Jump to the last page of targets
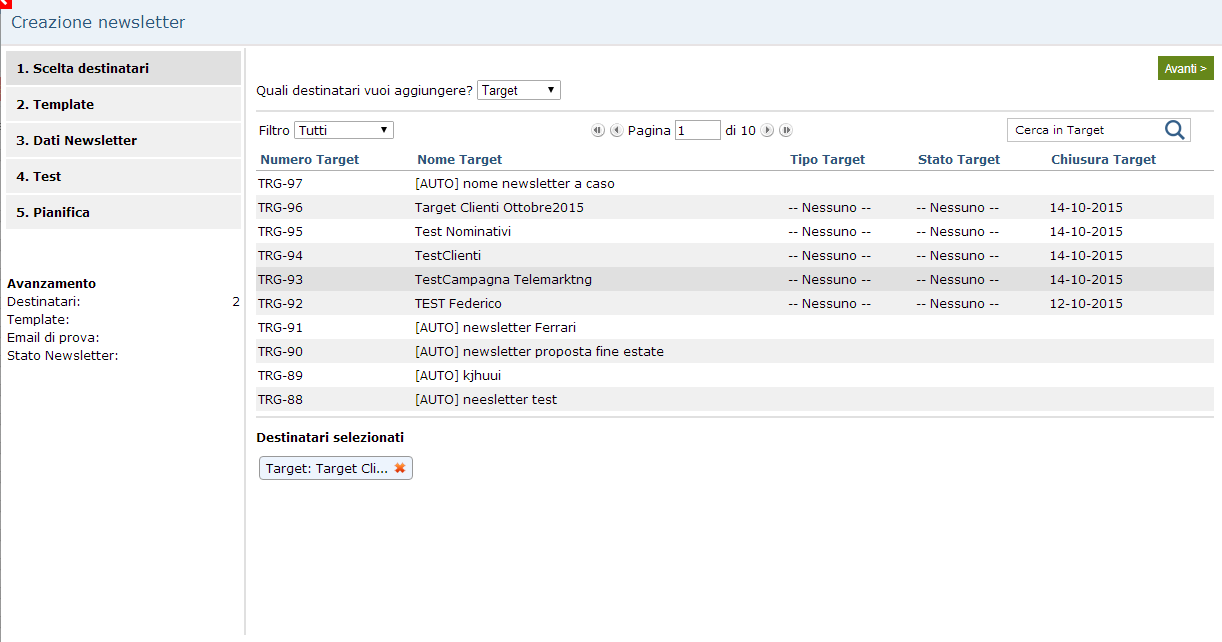This screenshot has height=642, width=1222. (x=786, y=130)
